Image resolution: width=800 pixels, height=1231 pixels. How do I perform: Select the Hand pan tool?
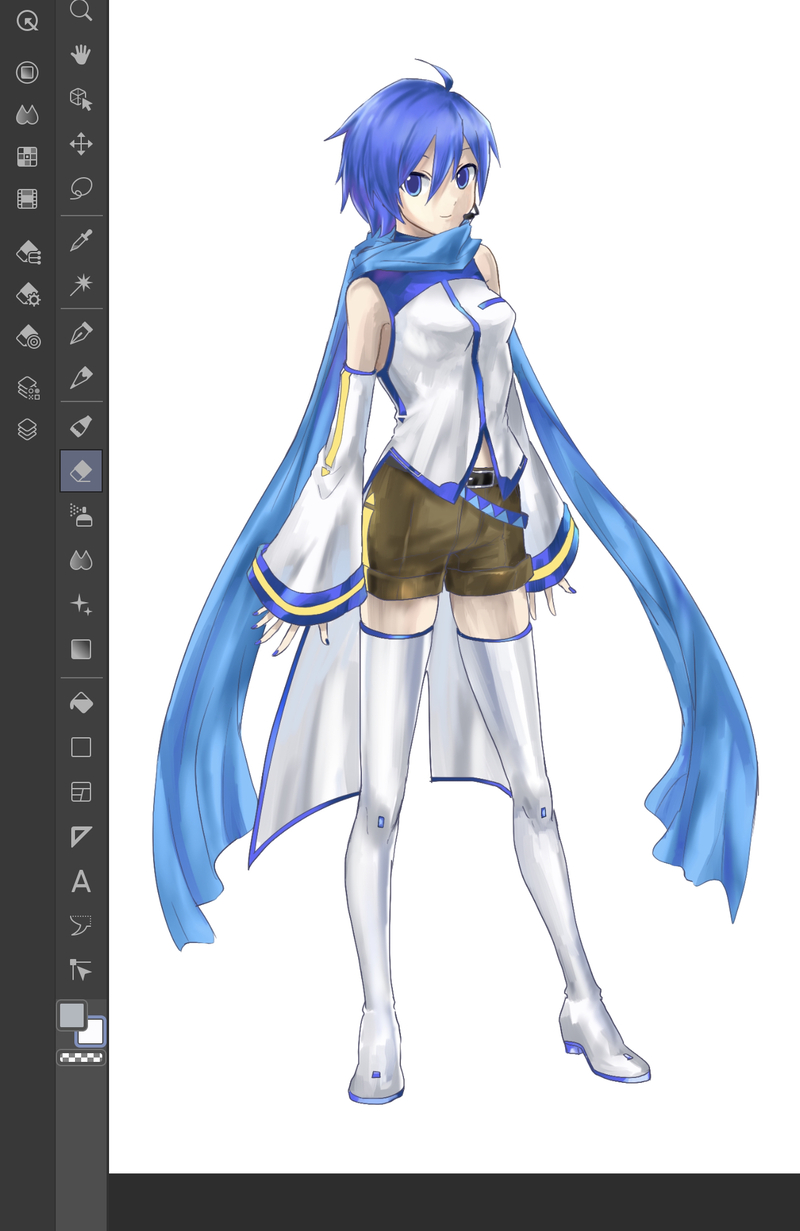81,54
